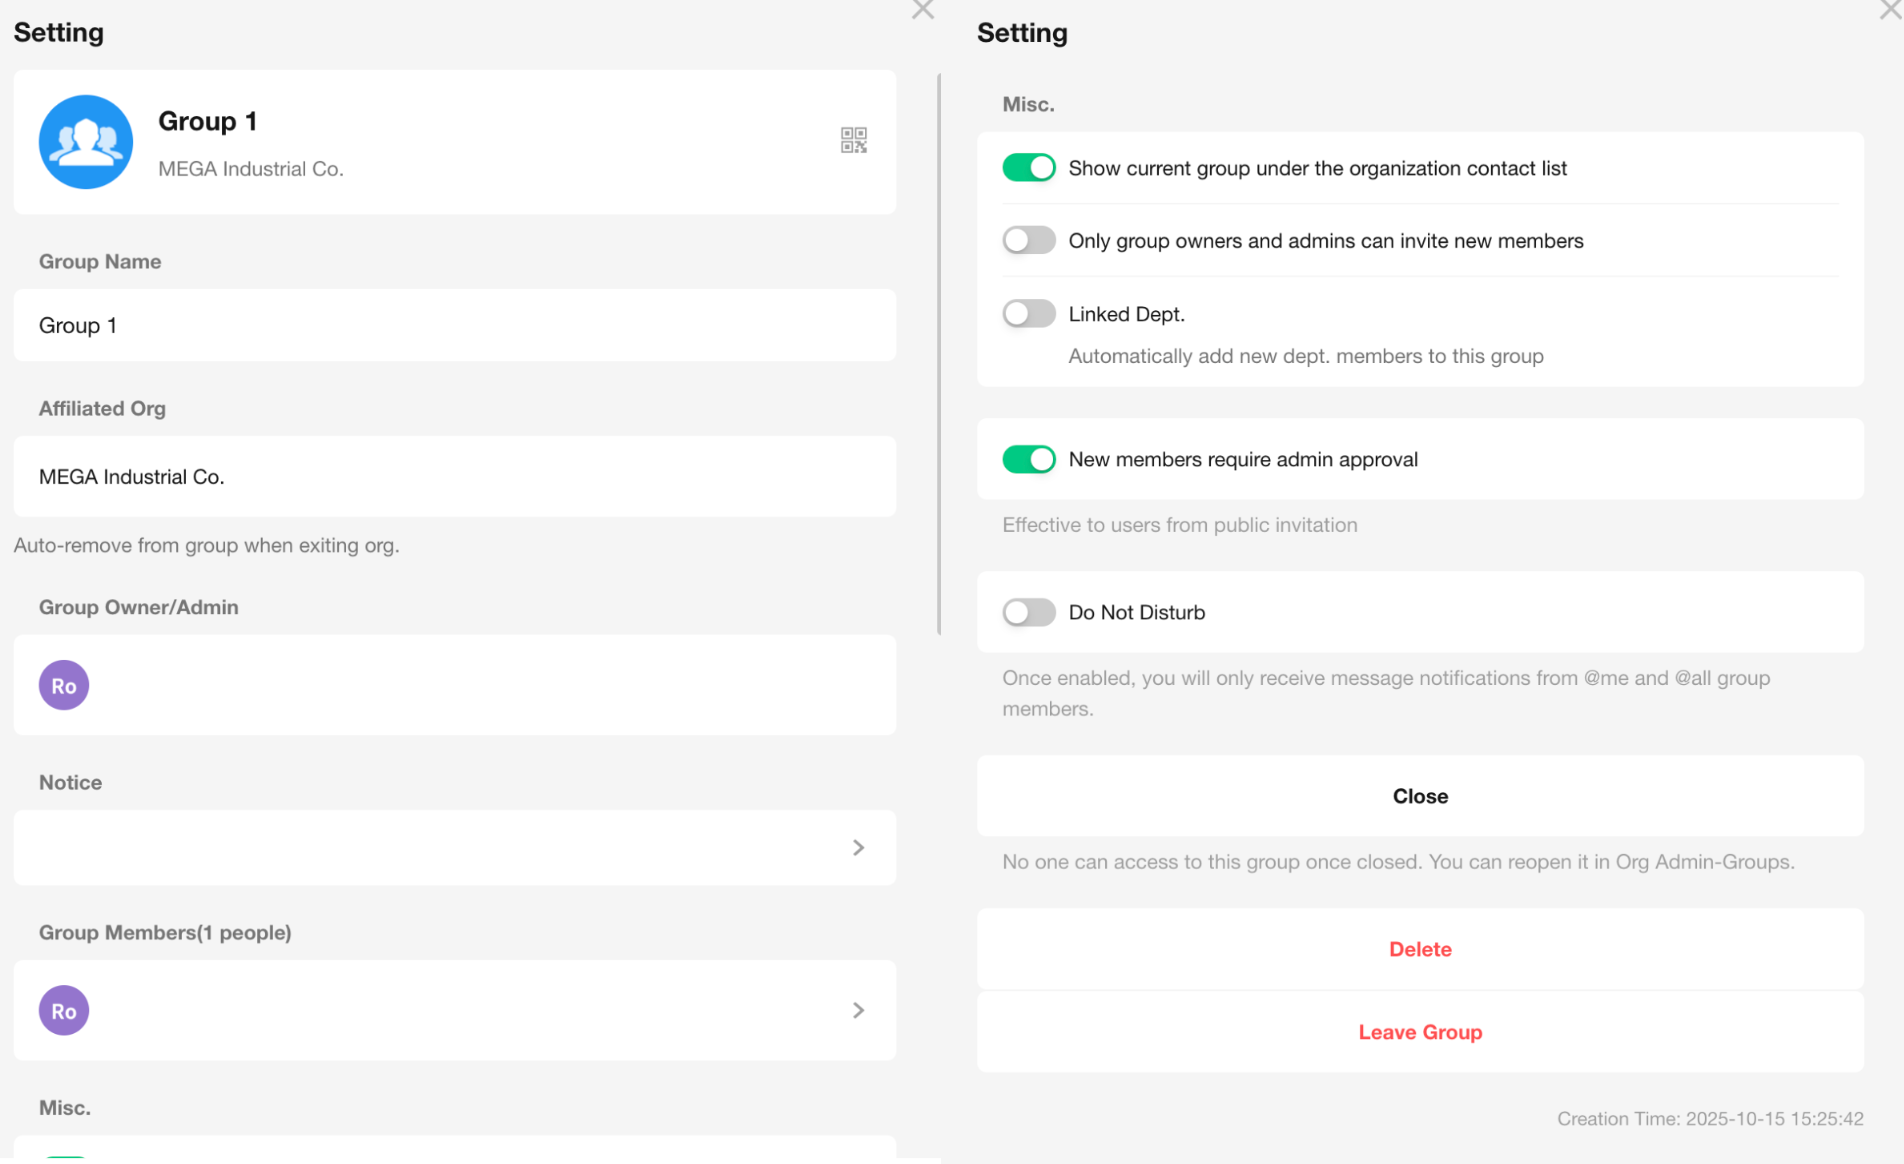Screen dimensions: 1904x1164
Task: Click the Affiliated Org field
Action: (454, 476)
